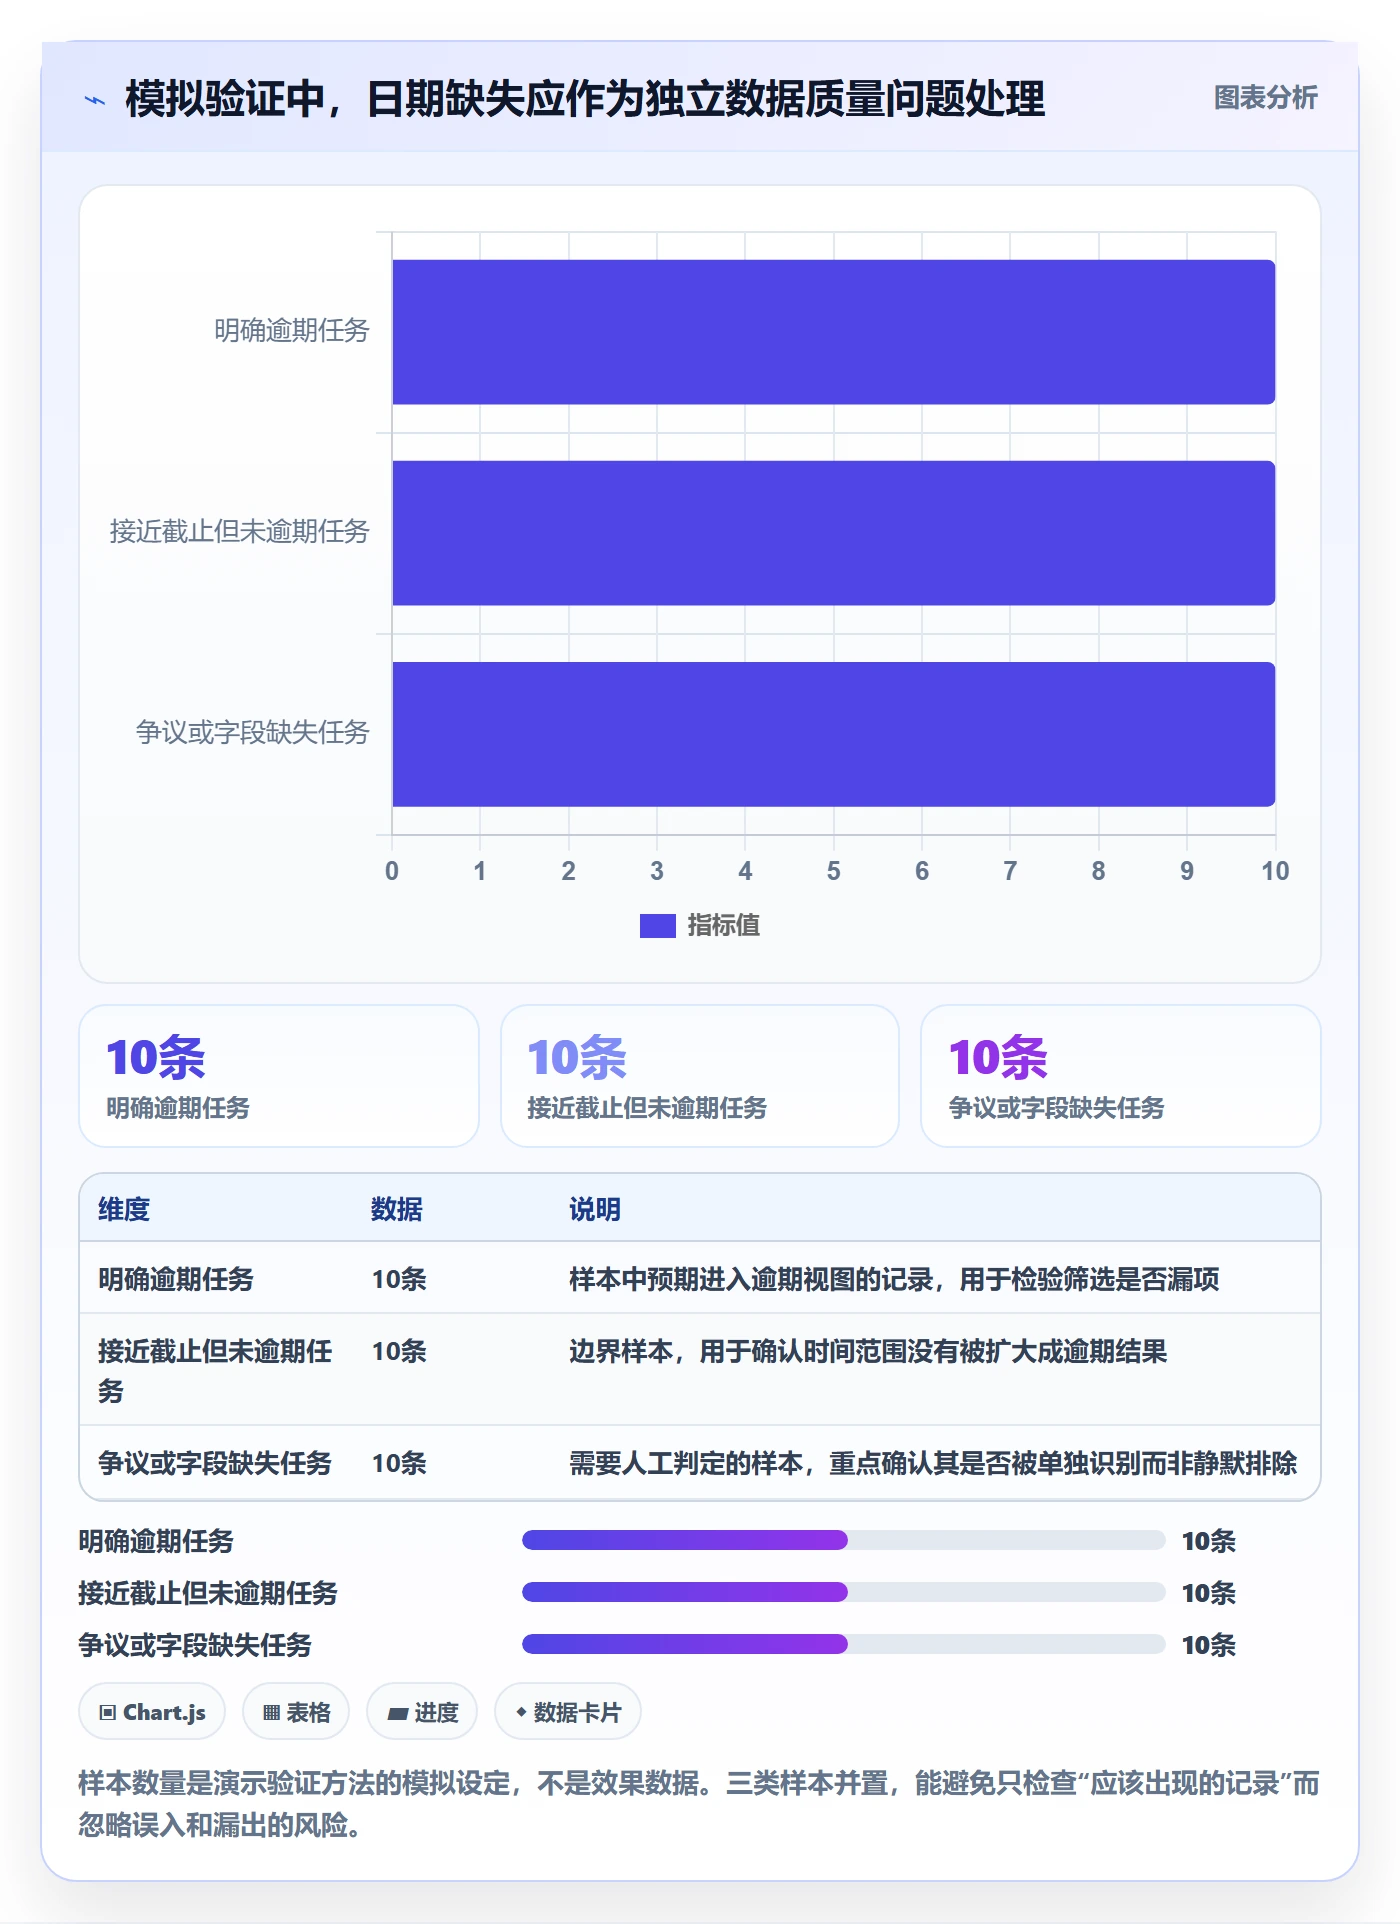
Task: Click the lightning icon beside the title
Action: point(95,100)
